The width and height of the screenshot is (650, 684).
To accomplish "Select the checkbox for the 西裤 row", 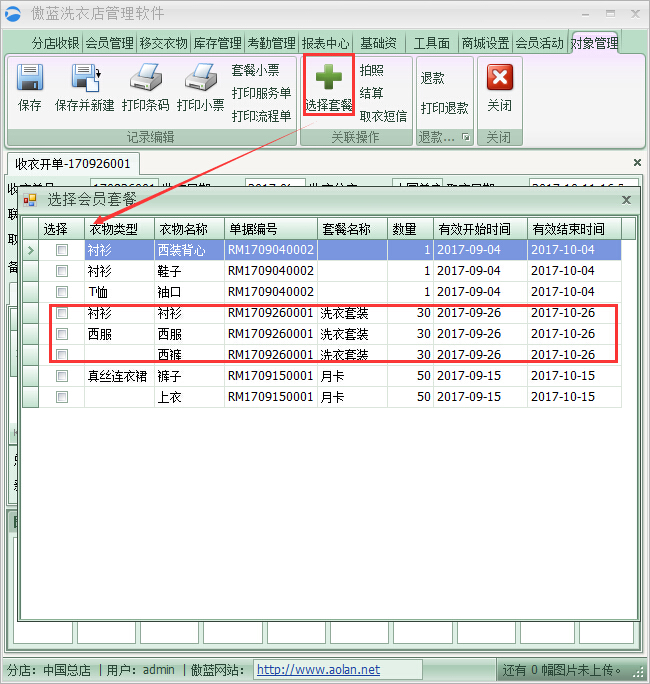I will click(62, 355).
